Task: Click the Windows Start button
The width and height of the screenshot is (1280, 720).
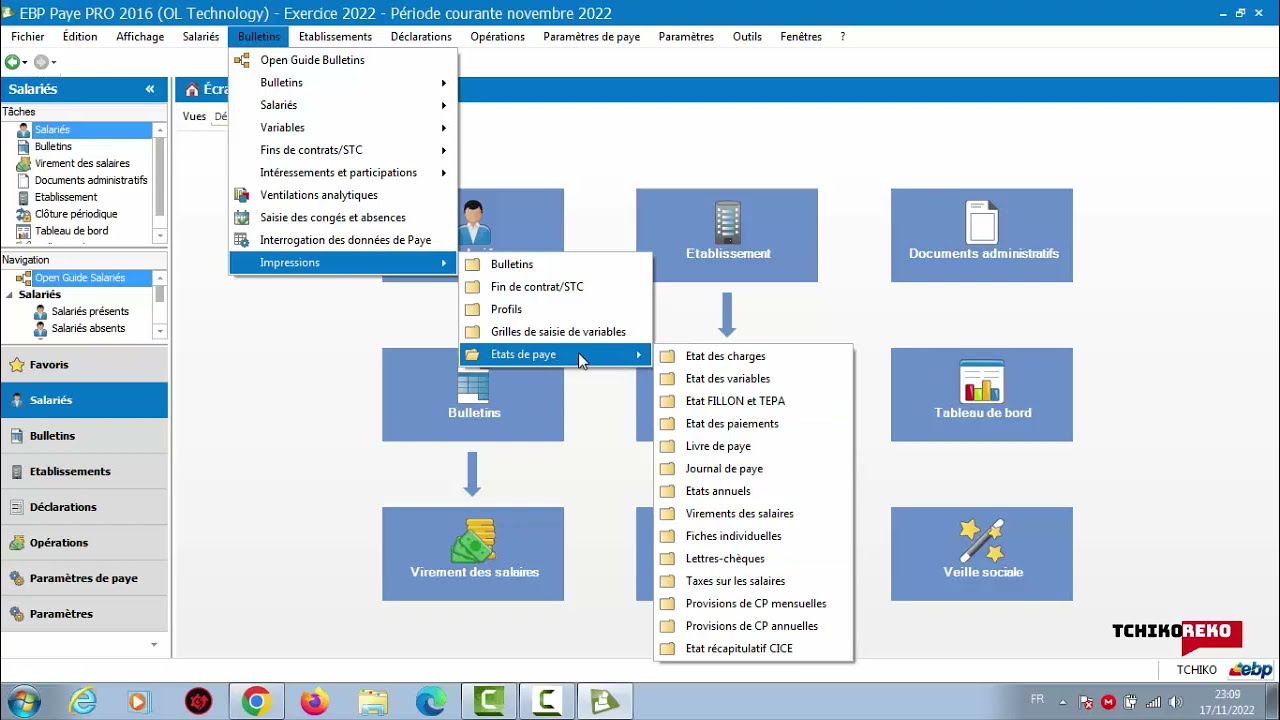Action: coord(24,702)
